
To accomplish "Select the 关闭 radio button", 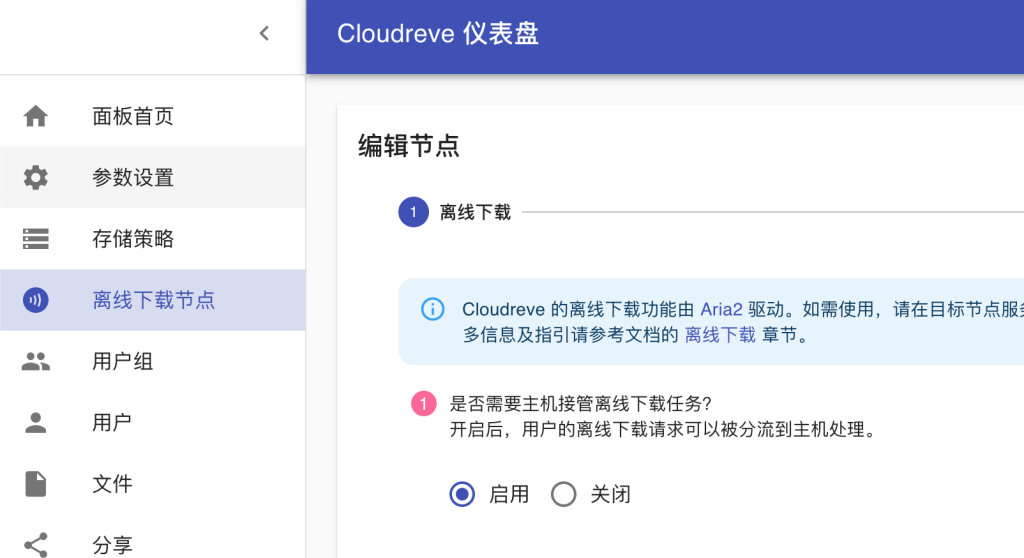I will point(564,494).
